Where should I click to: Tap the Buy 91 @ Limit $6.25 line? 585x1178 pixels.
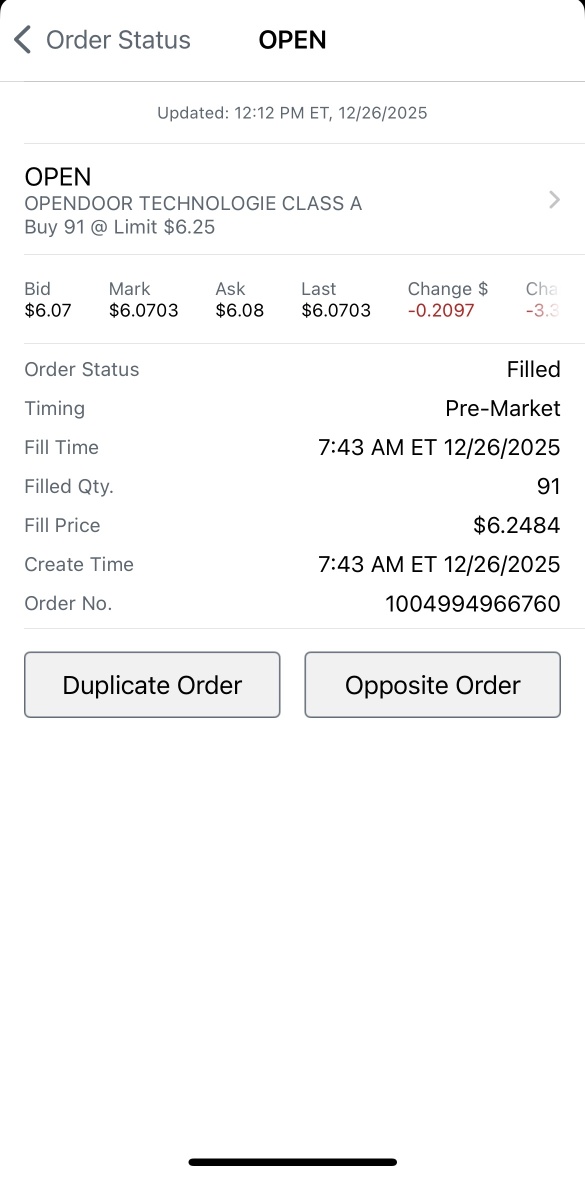119,227
